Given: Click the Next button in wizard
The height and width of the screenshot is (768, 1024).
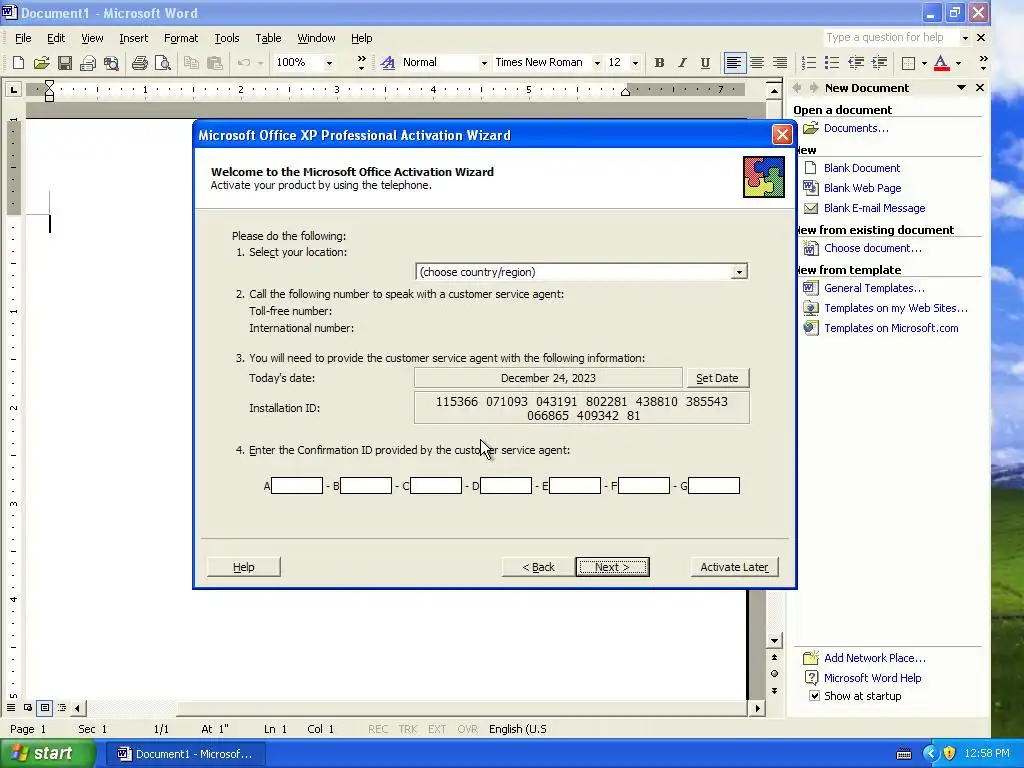Looking at the screenshot, I should pos(613,567).
